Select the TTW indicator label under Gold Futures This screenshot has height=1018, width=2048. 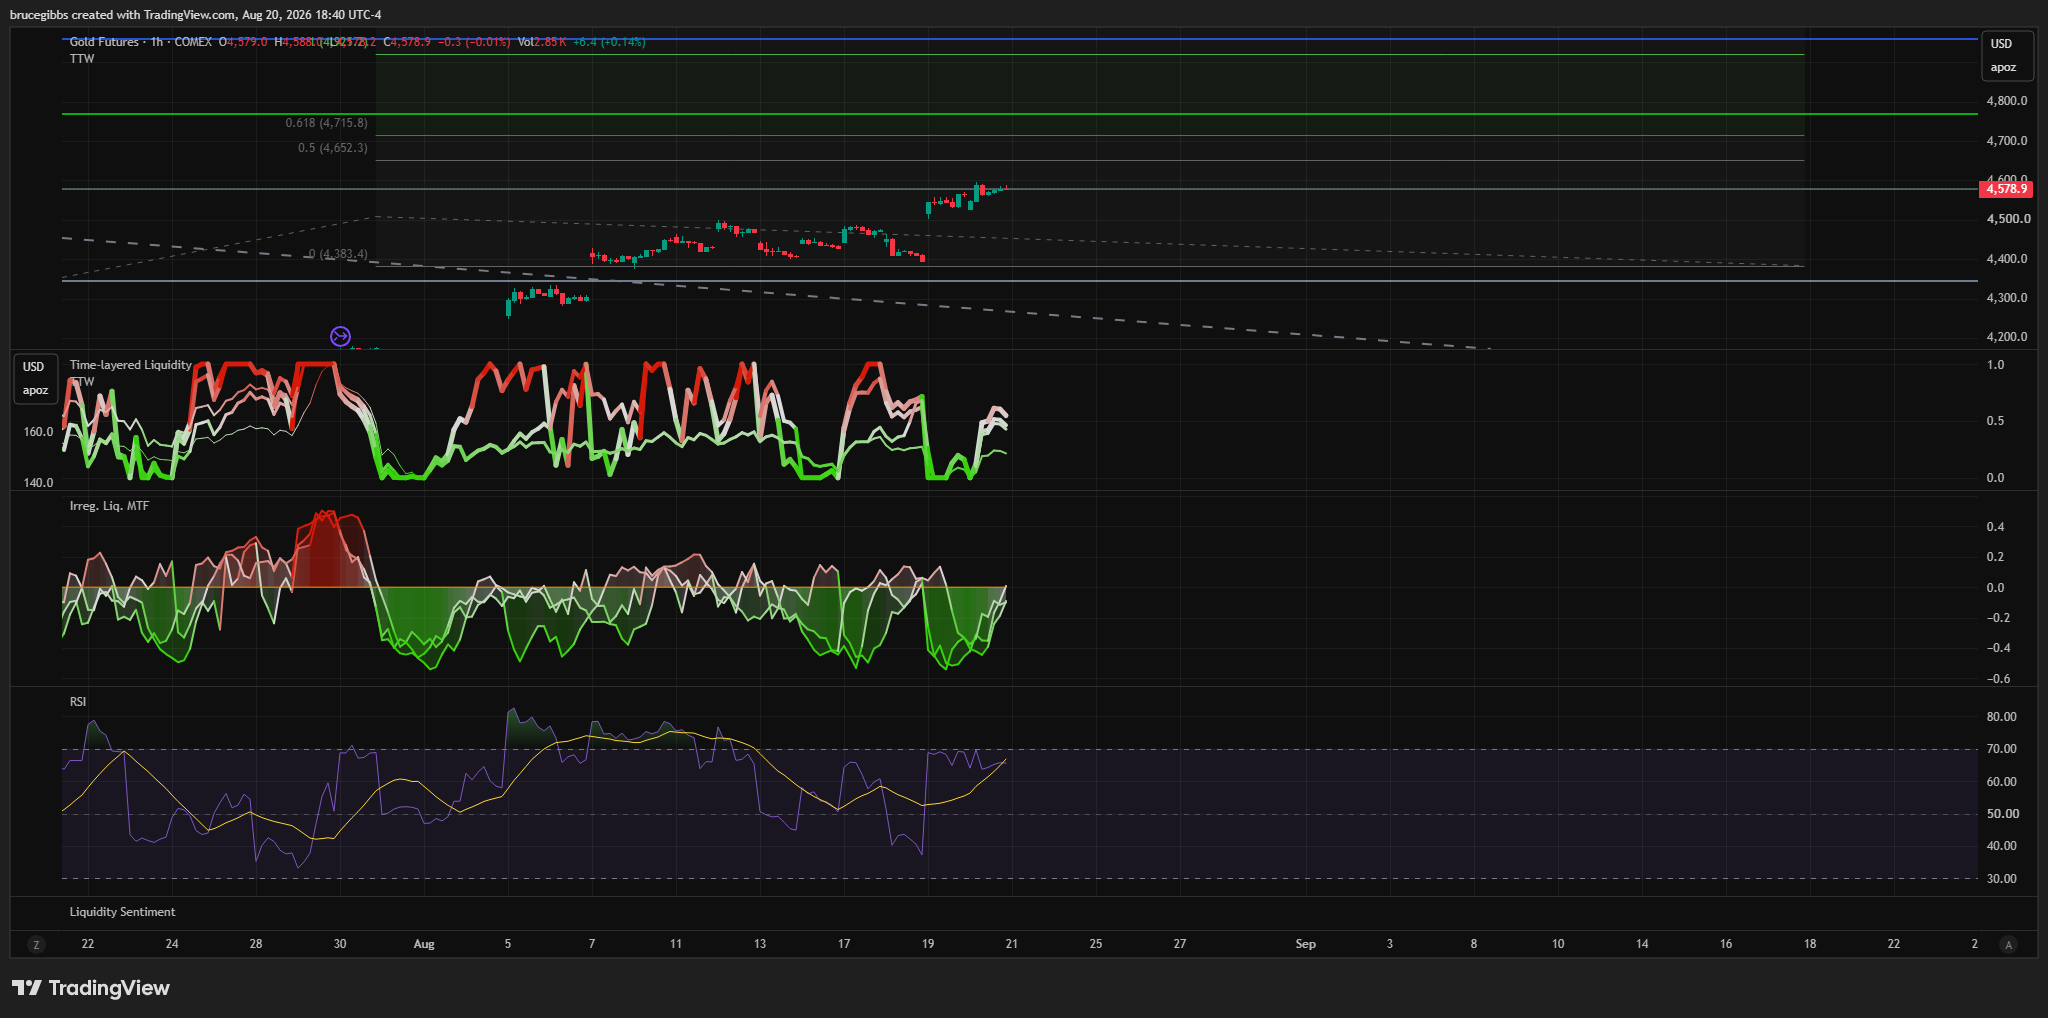tap(82, 59)
